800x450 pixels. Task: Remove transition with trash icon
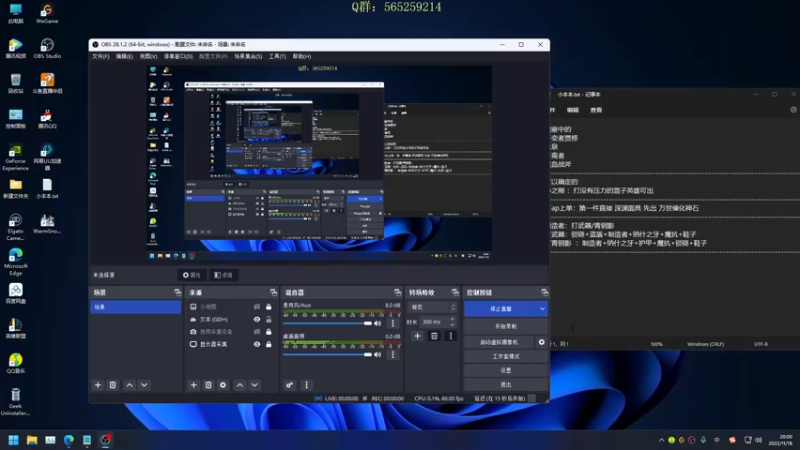coord(434,336)
